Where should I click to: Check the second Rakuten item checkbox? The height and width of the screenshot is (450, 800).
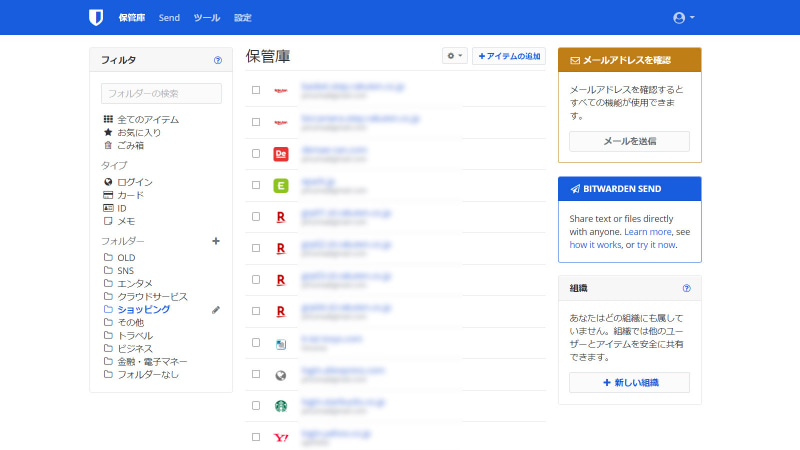[x=256, y=122]
